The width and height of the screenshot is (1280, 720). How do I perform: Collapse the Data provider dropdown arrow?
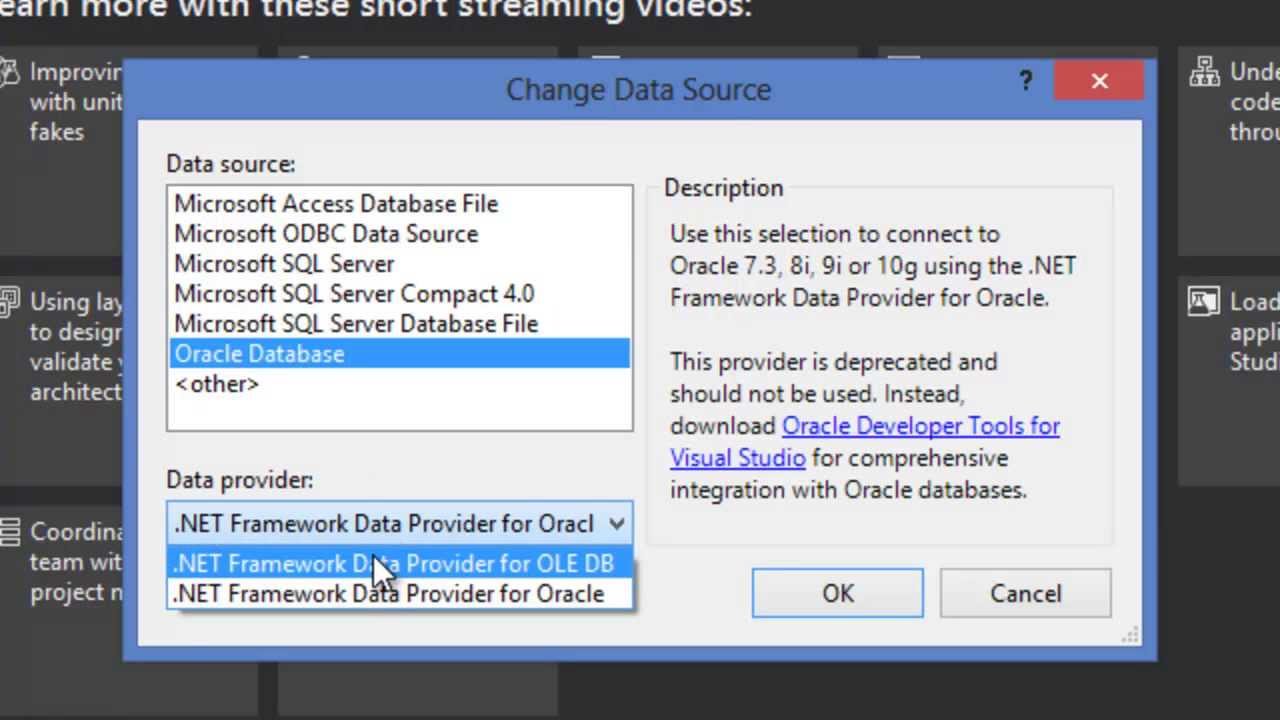point(616,524)
